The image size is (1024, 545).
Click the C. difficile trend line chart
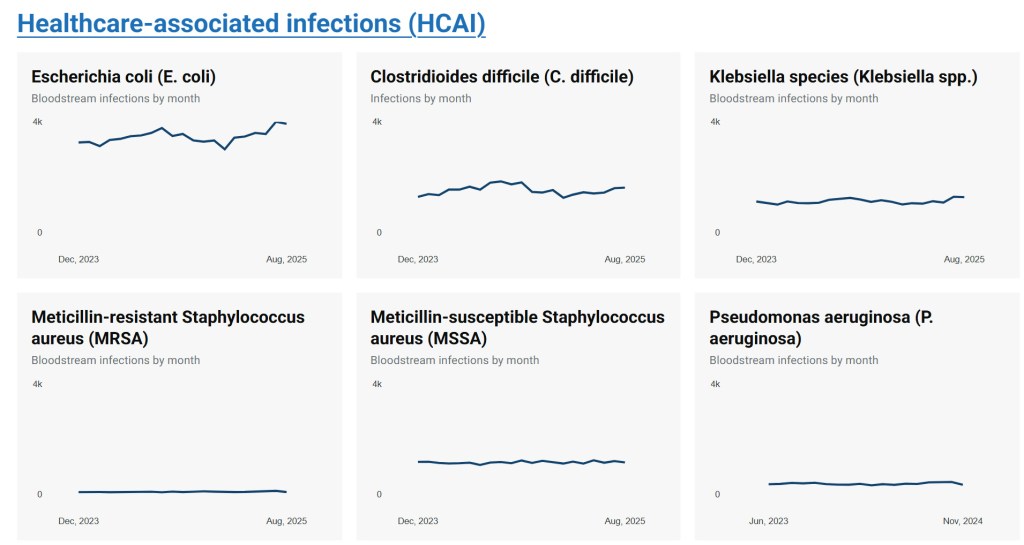click(521, 190)
